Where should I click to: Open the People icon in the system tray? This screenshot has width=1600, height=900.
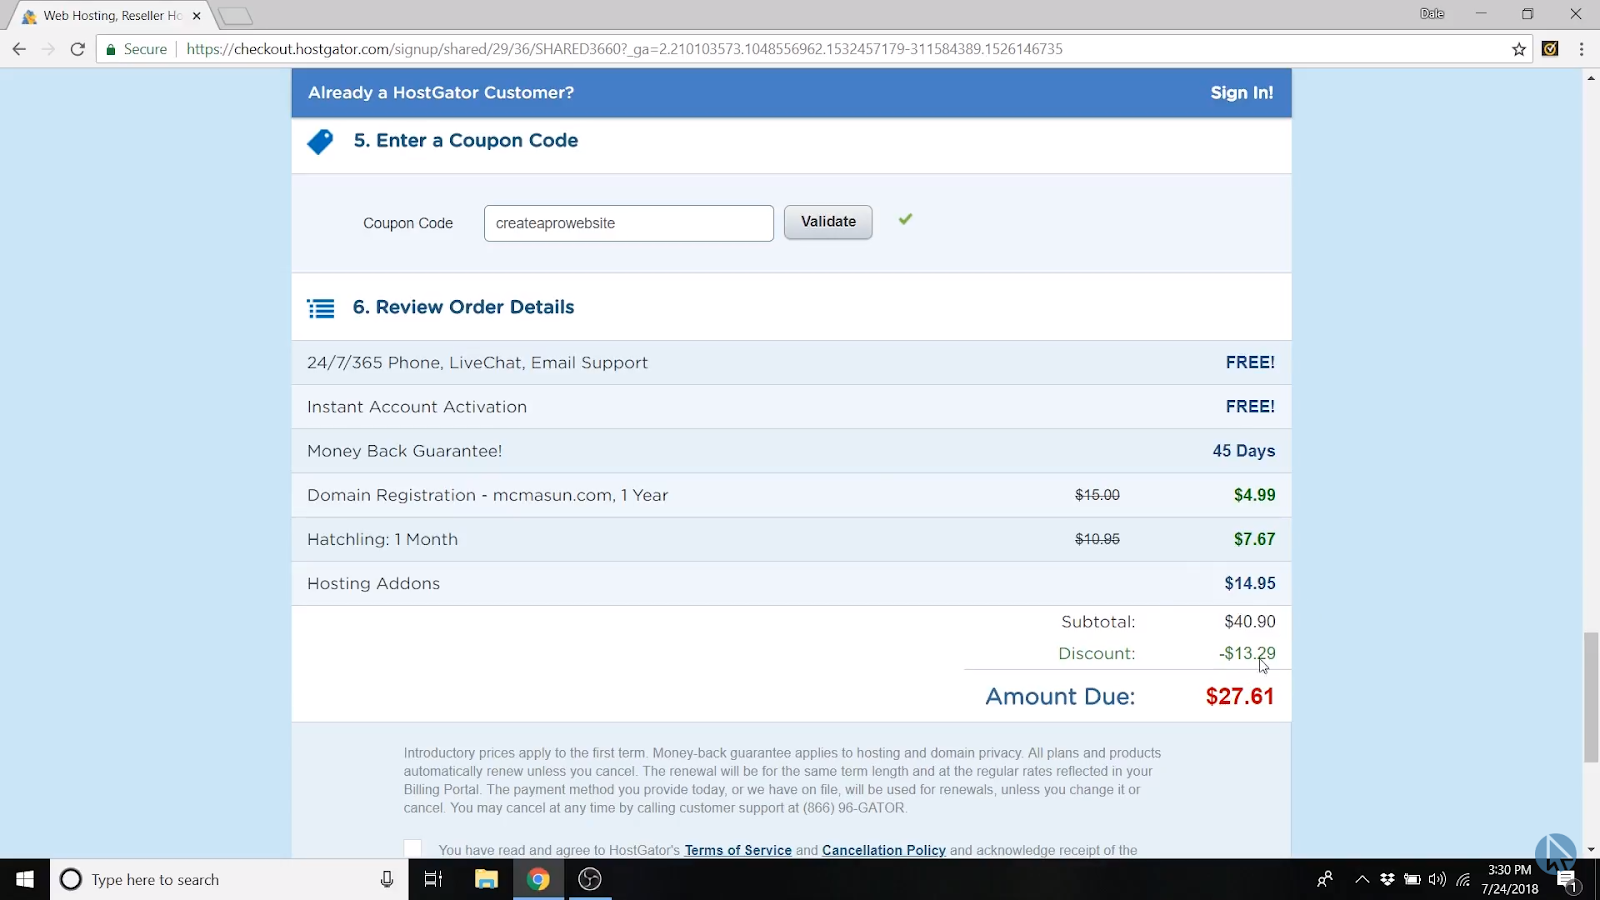pyautogui.click(x=1325, y=879)
